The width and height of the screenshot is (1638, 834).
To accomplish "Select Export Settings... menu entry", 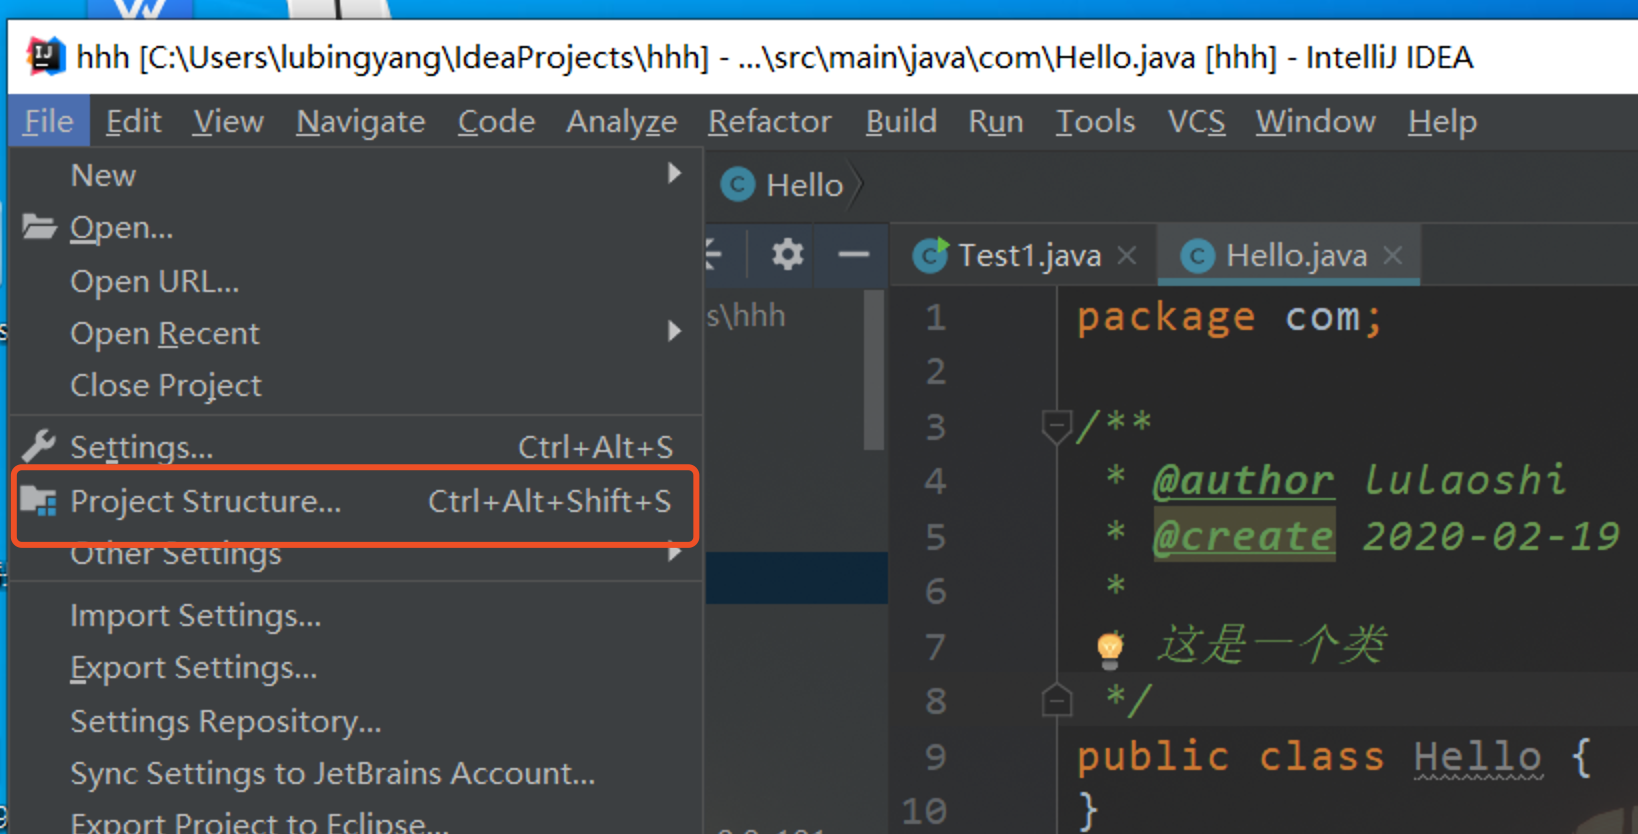I will pyautogui.click(x=194, y=668).
